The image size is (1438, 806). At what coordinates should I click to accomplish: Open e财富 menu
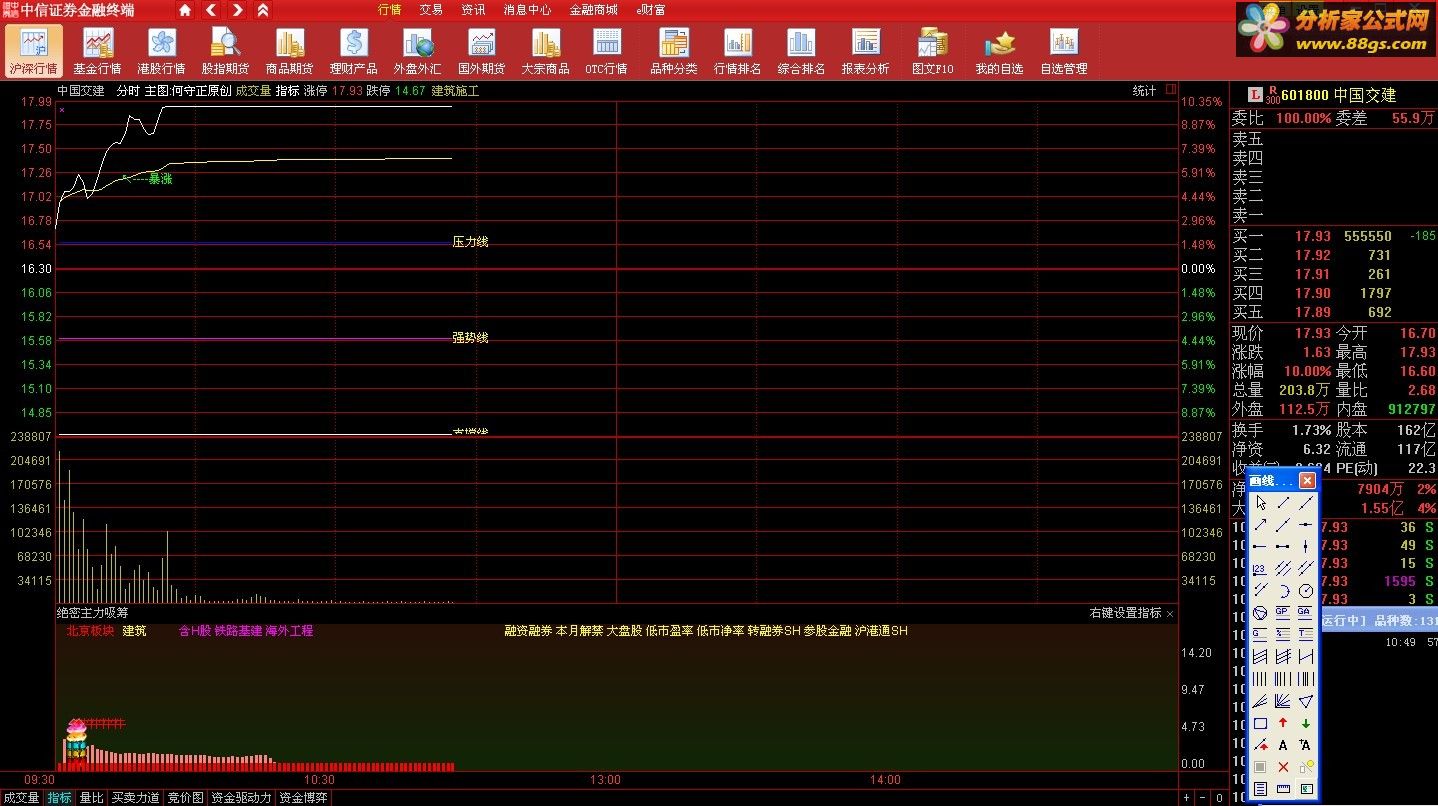click(x=651, y=10)
